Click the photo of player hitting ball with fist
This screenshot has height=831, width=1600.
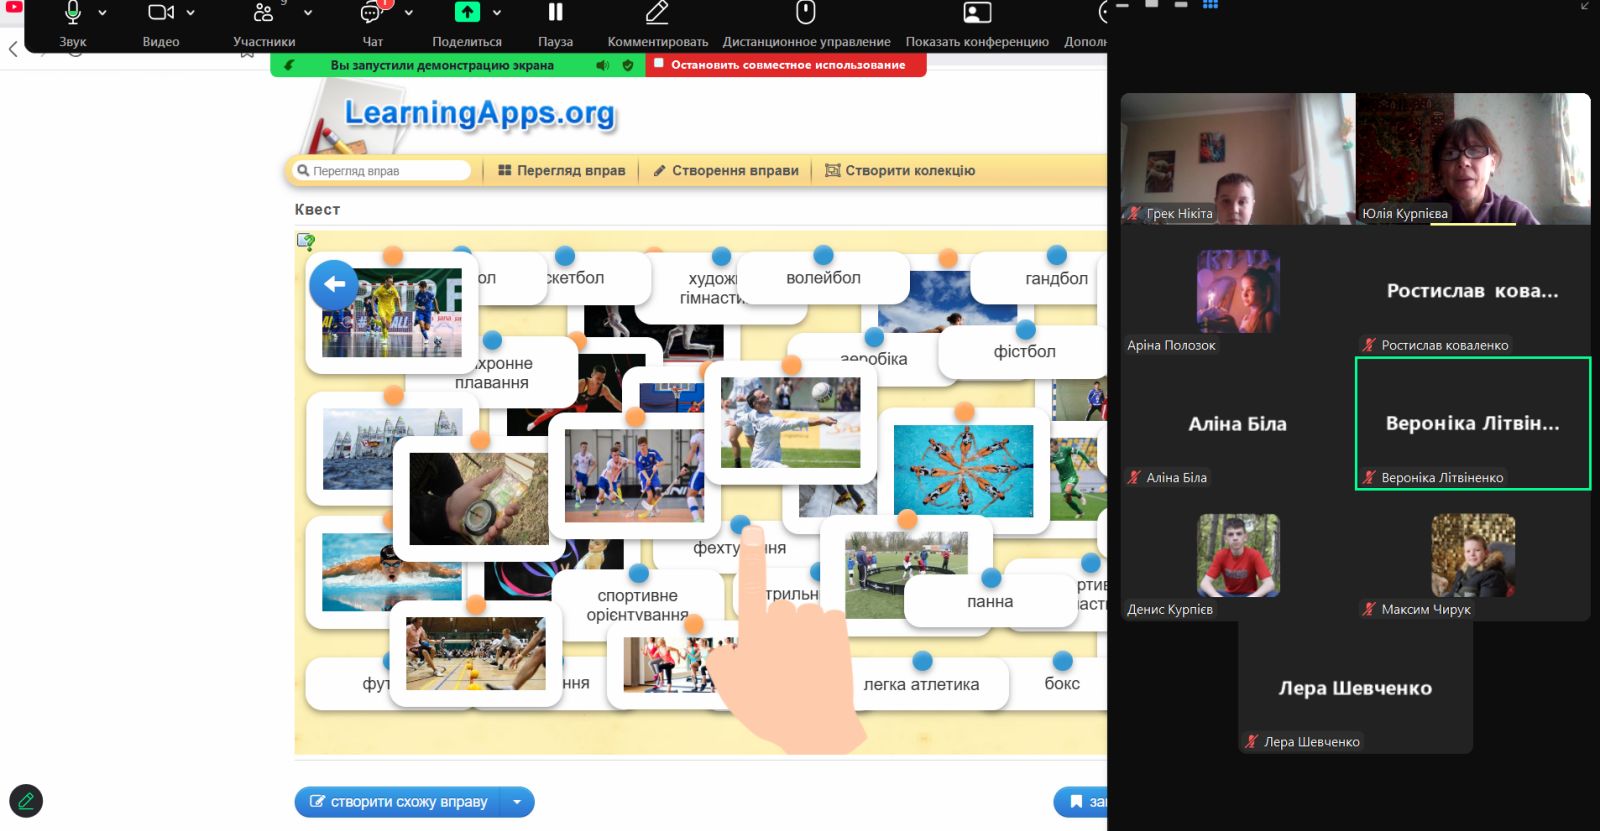[790, 422]
